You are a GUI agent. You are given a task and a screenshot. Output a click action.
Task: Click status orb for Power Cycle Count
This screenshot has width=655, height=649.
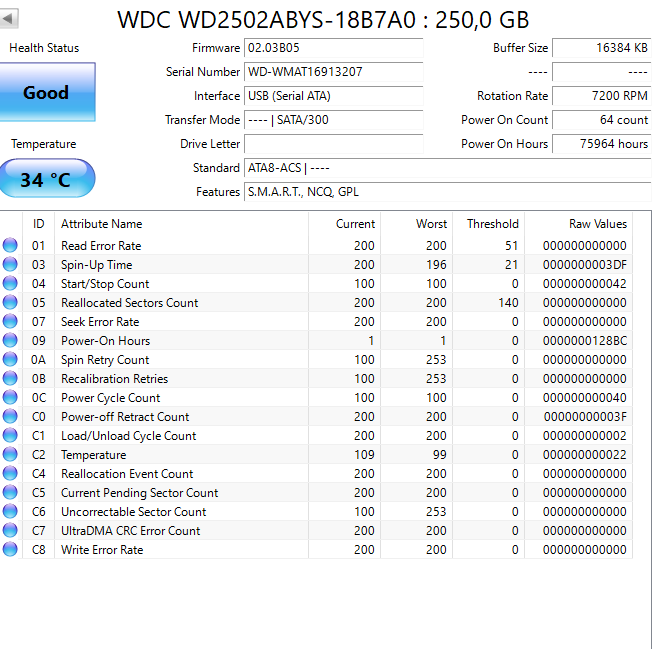click(x=10, y=397)
